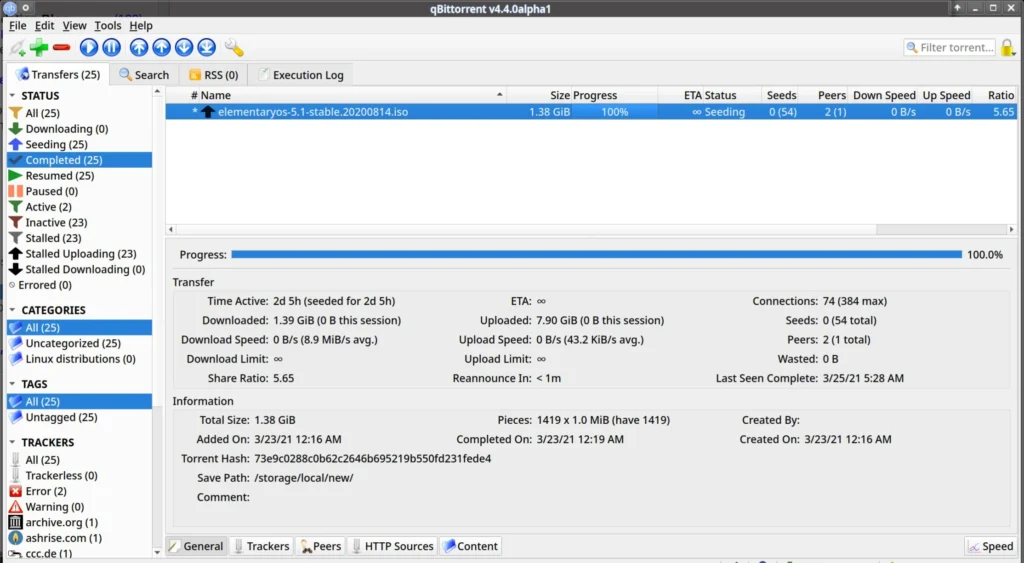Image resolution: width=1024 pixels, height=563 pixels.
Task: Move torrent to bottom of queue icon
Action: click(206, 47)
